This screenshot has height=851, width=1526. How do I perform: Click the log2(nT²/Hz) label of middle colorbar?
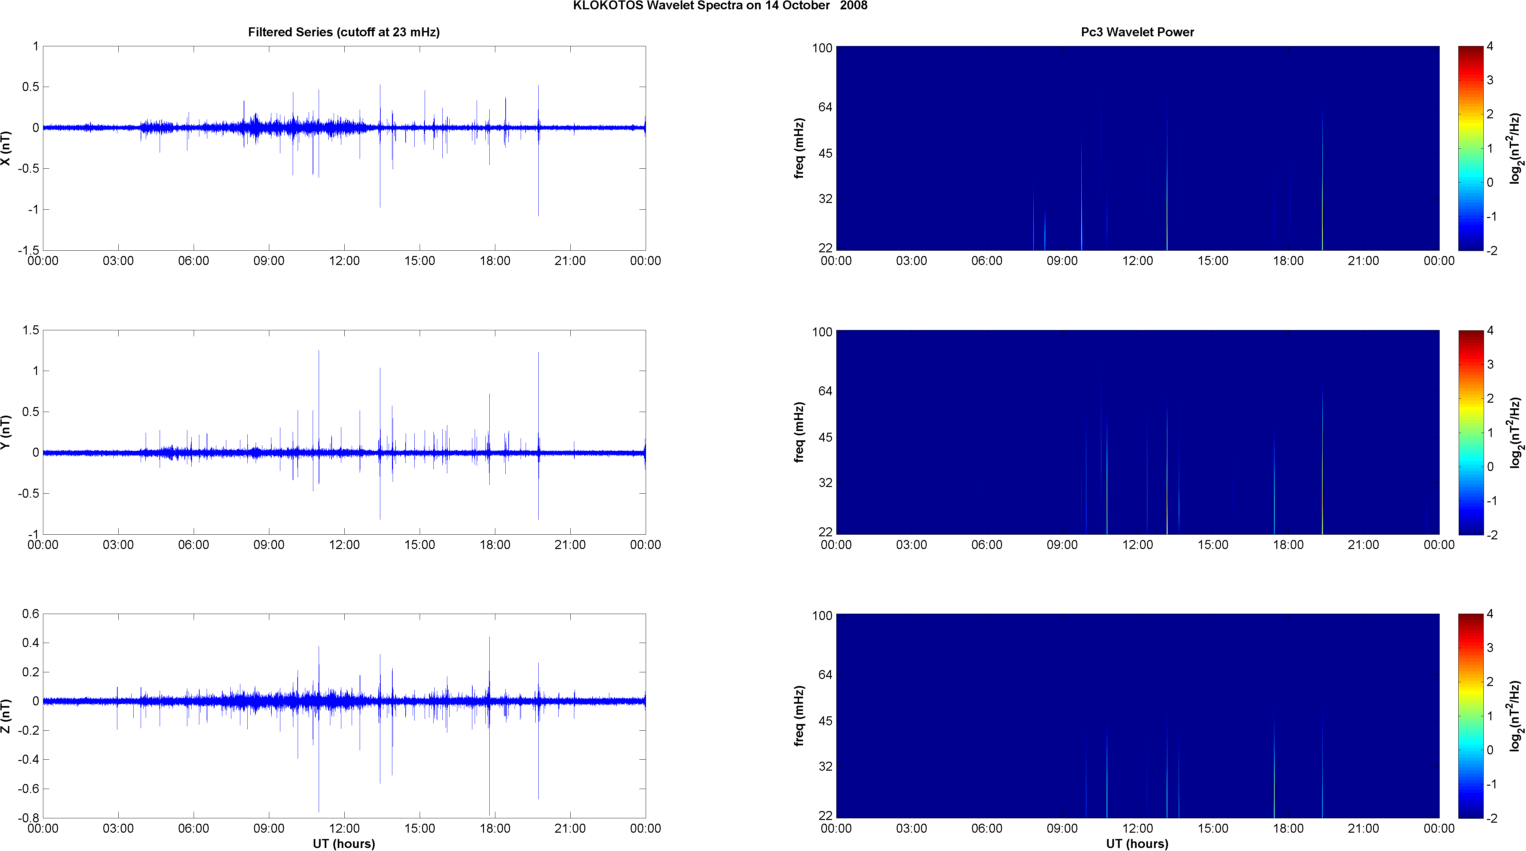[x=1516, y=432]
